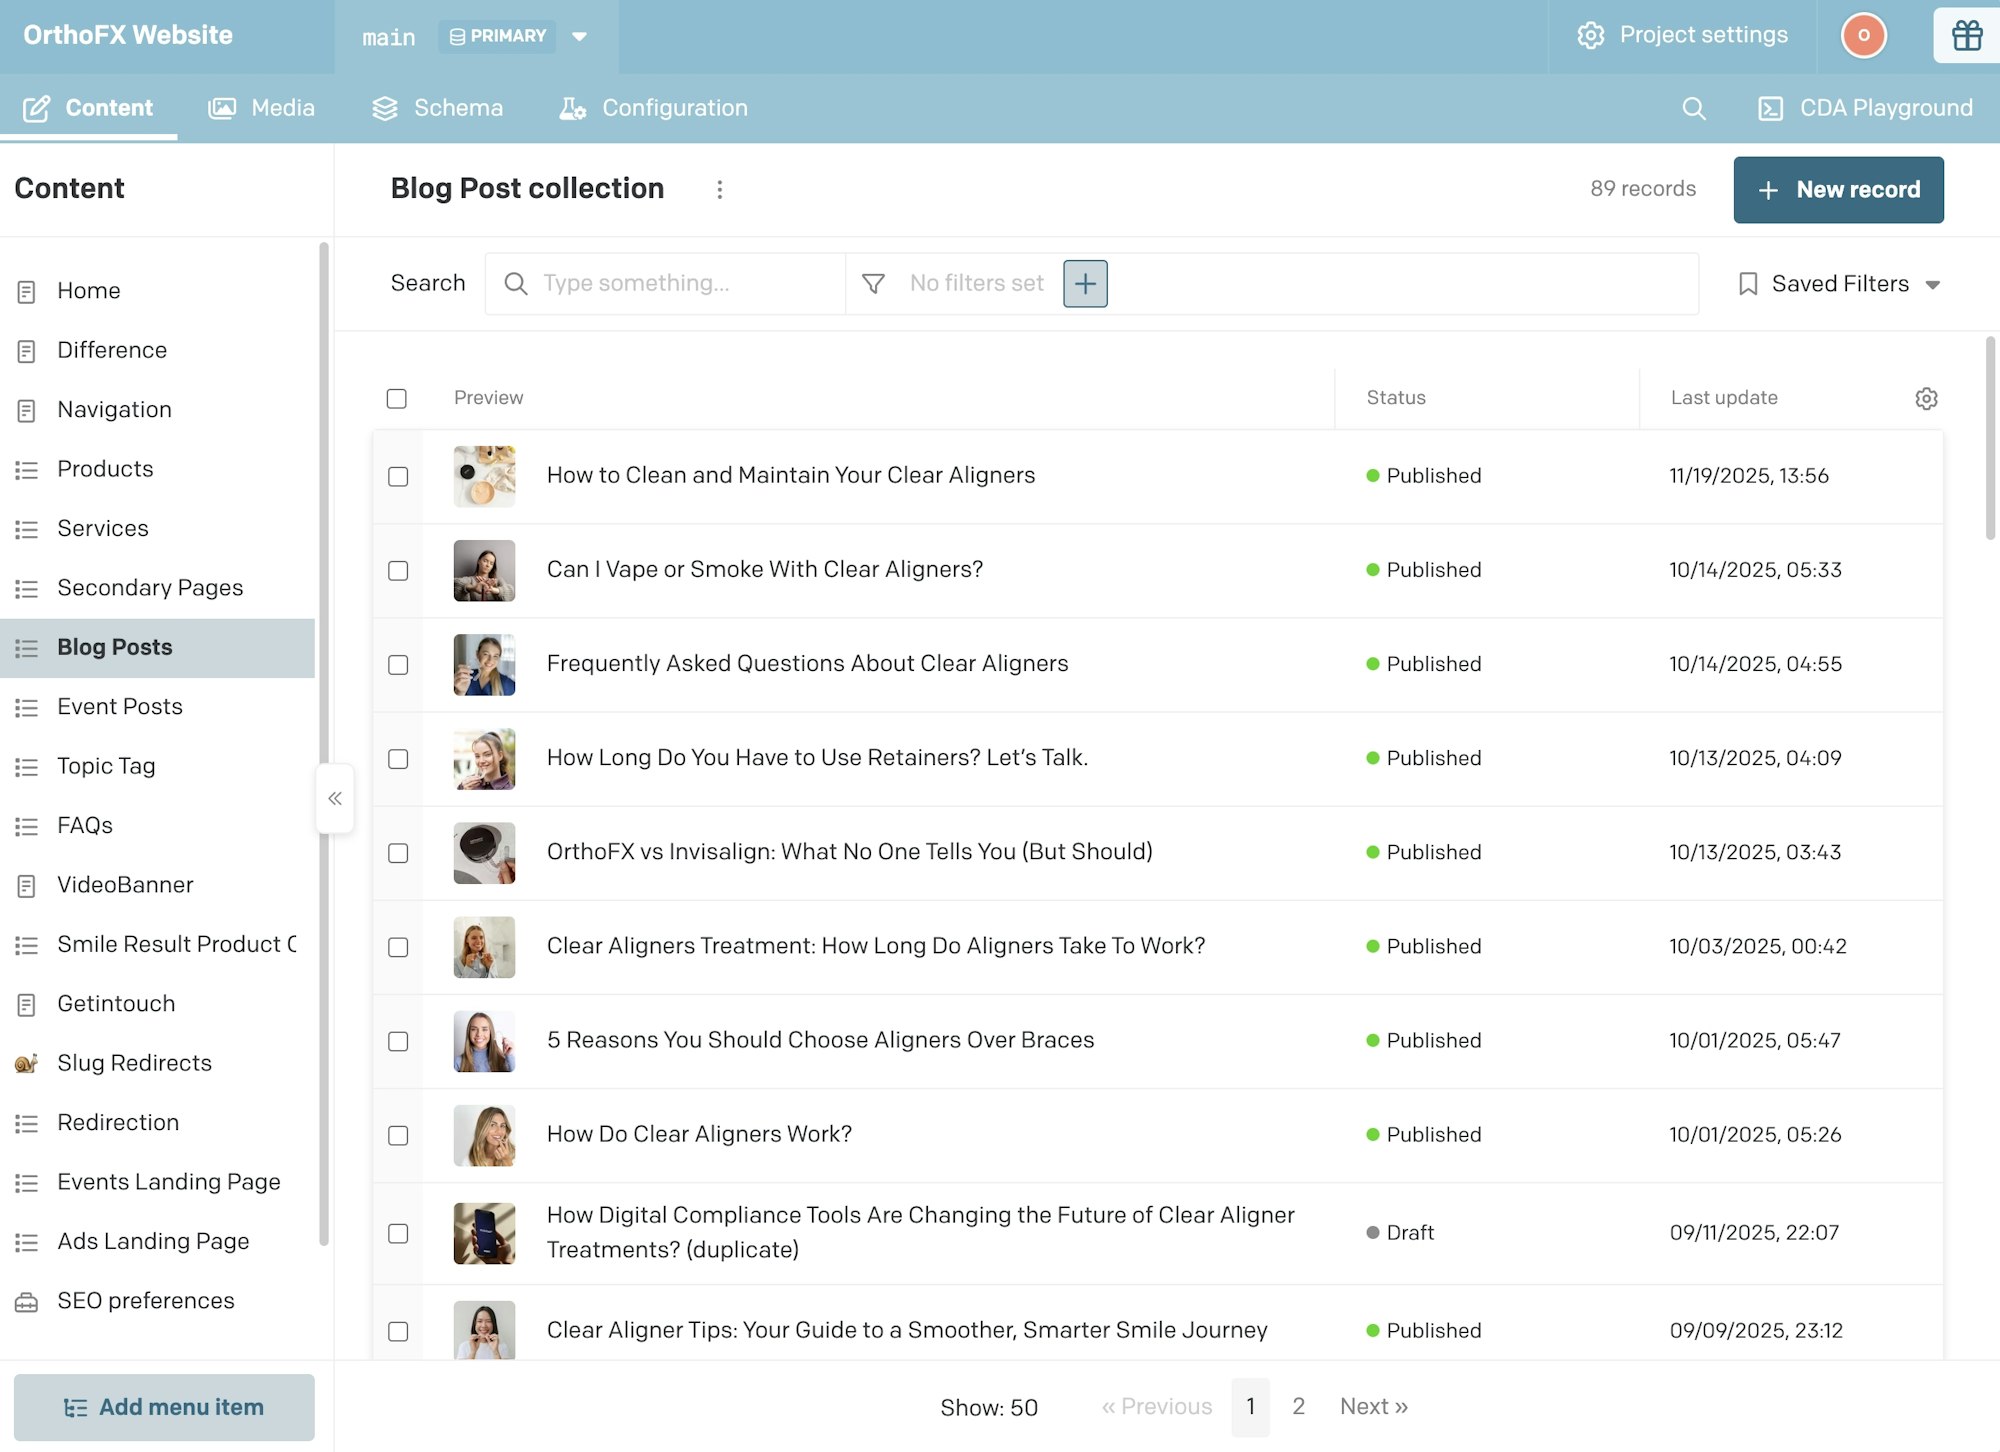Open Blog Post collection three-dot menu

(x=719, y=189)
